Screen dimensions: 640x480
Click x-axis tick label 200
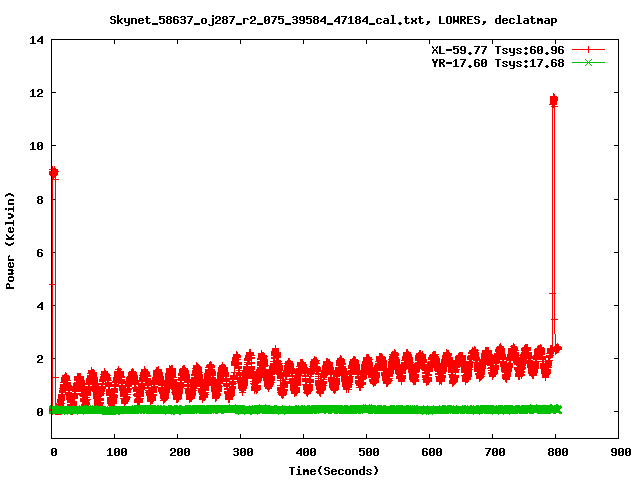[180, 452]
